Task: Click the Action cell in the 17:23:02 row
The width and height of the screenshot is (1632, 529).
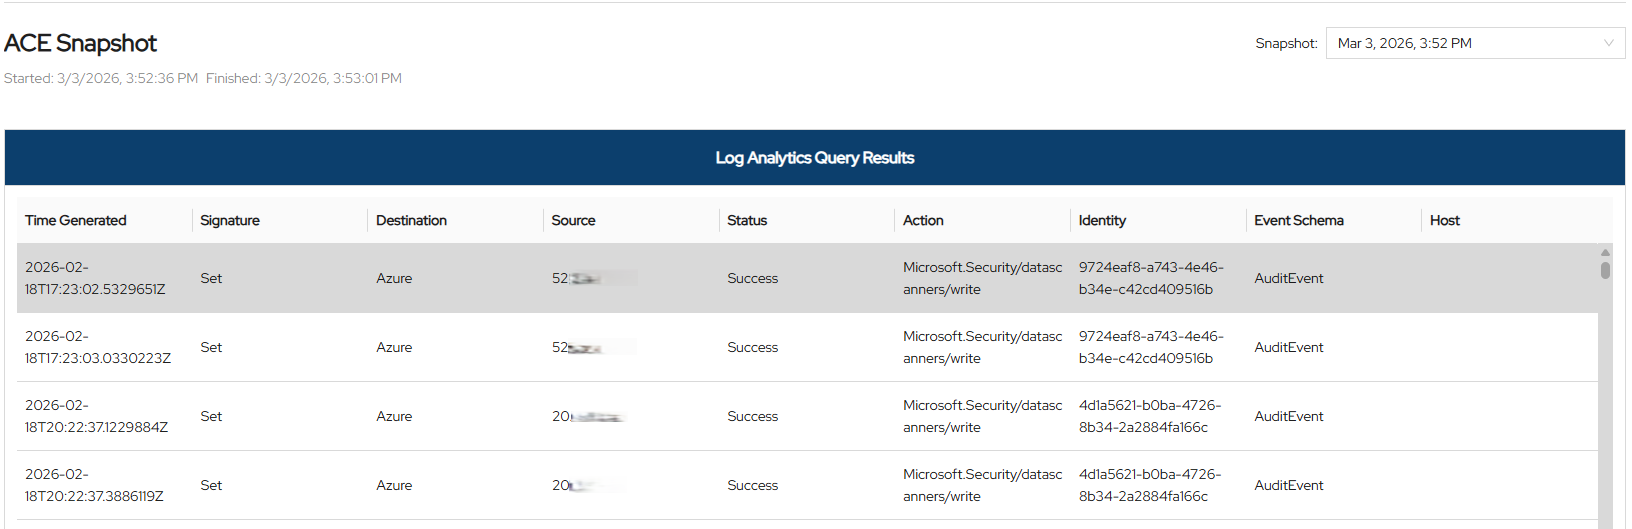Action: click(x=982, y=278)
